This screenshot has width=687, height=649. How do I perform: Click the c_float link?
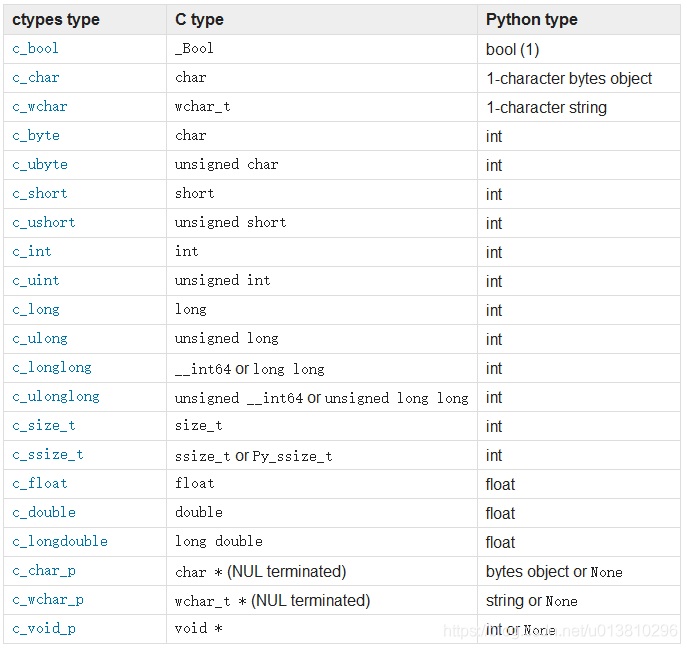40,484
